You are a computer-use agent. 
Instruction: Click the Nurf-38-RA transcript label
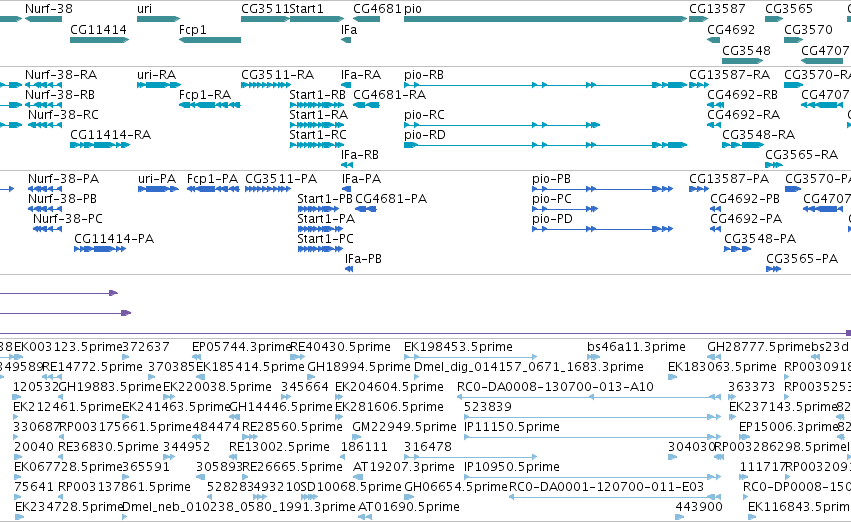(61, 75)
